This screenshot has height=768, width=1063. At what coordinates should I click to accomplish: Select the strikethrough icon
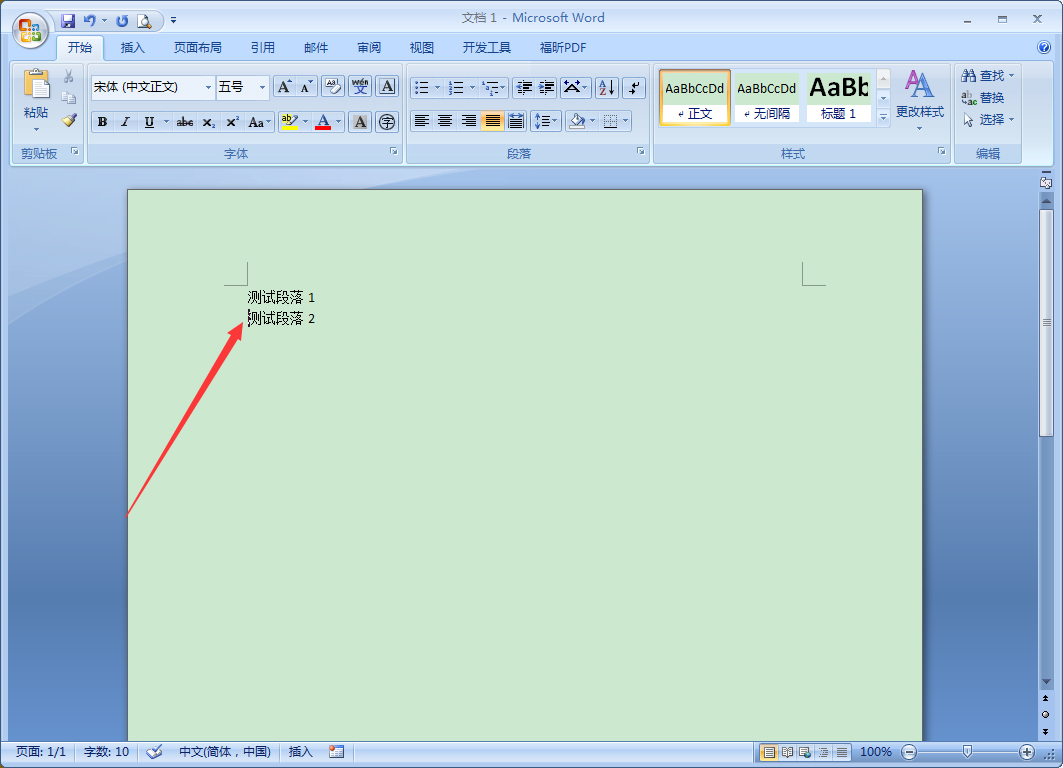pos(185,121)
